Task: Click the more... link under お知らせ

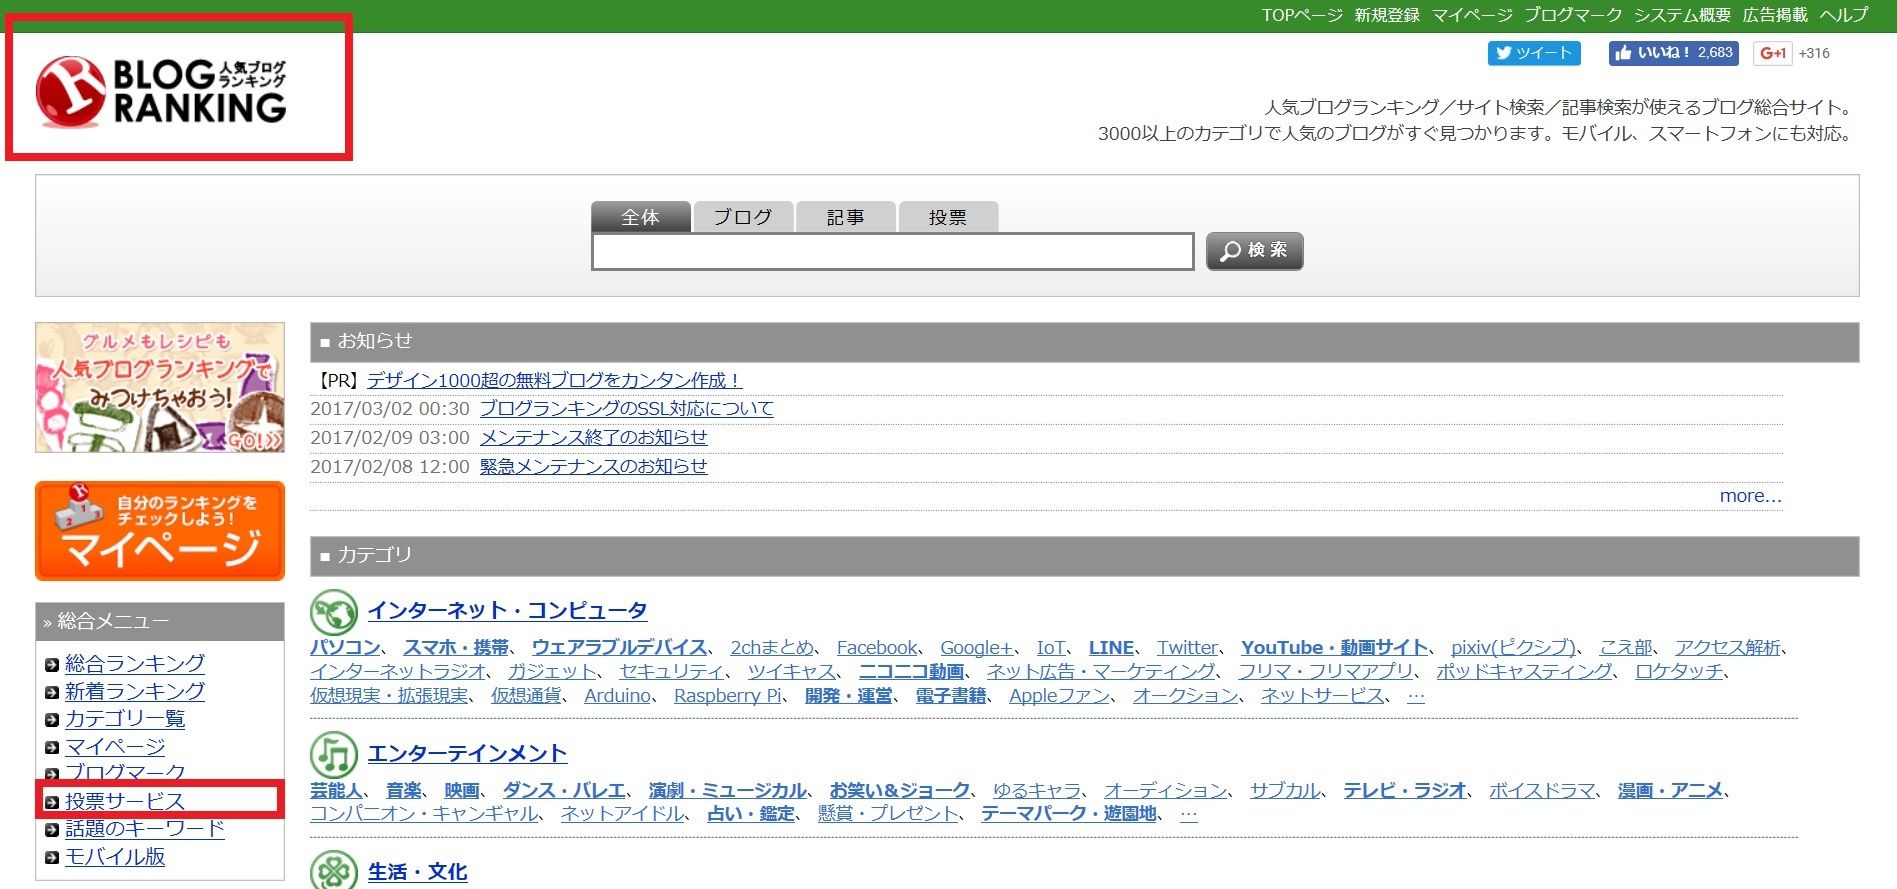Action: point(1751,496)
